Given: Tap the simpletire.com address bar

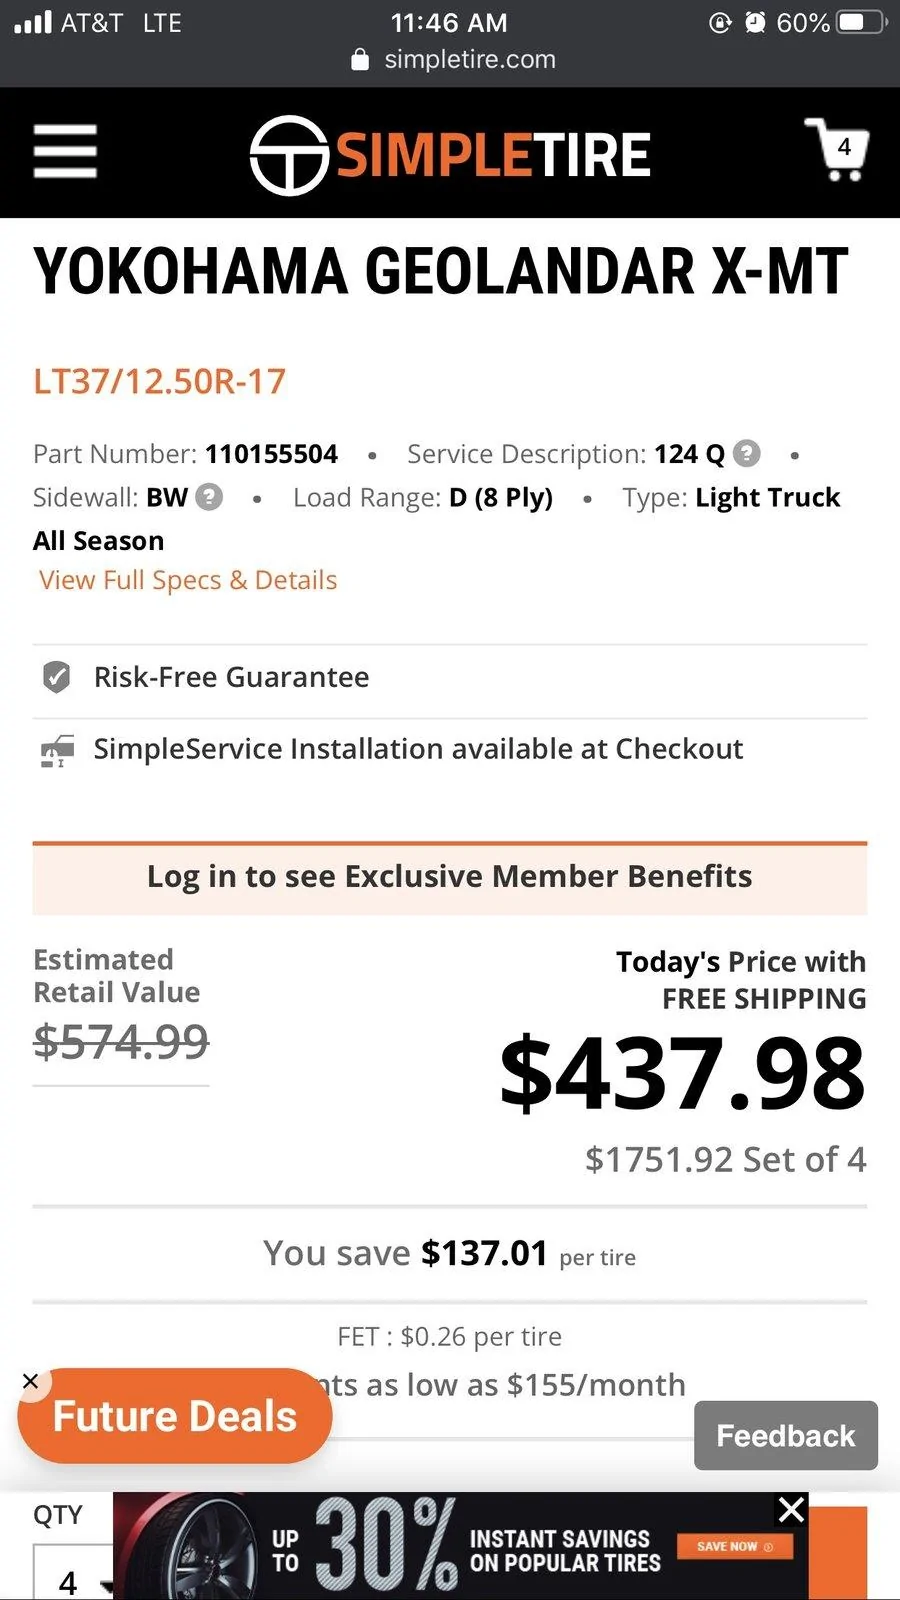Looking at the screenshot, I should click(x=454, y=59).
